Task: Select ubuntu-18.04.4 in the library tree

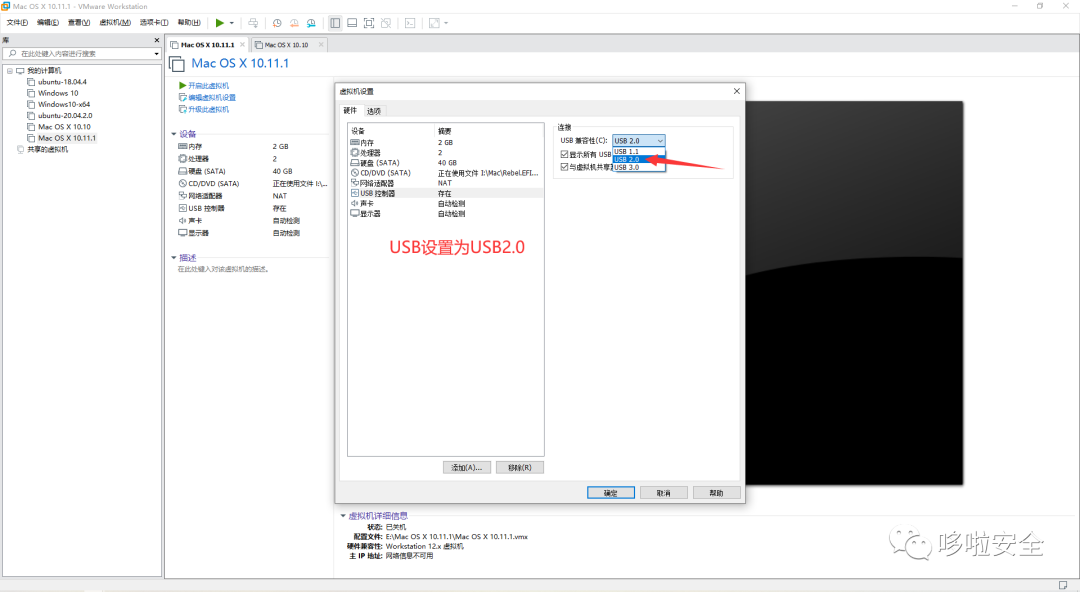Action: click(62, 82)
